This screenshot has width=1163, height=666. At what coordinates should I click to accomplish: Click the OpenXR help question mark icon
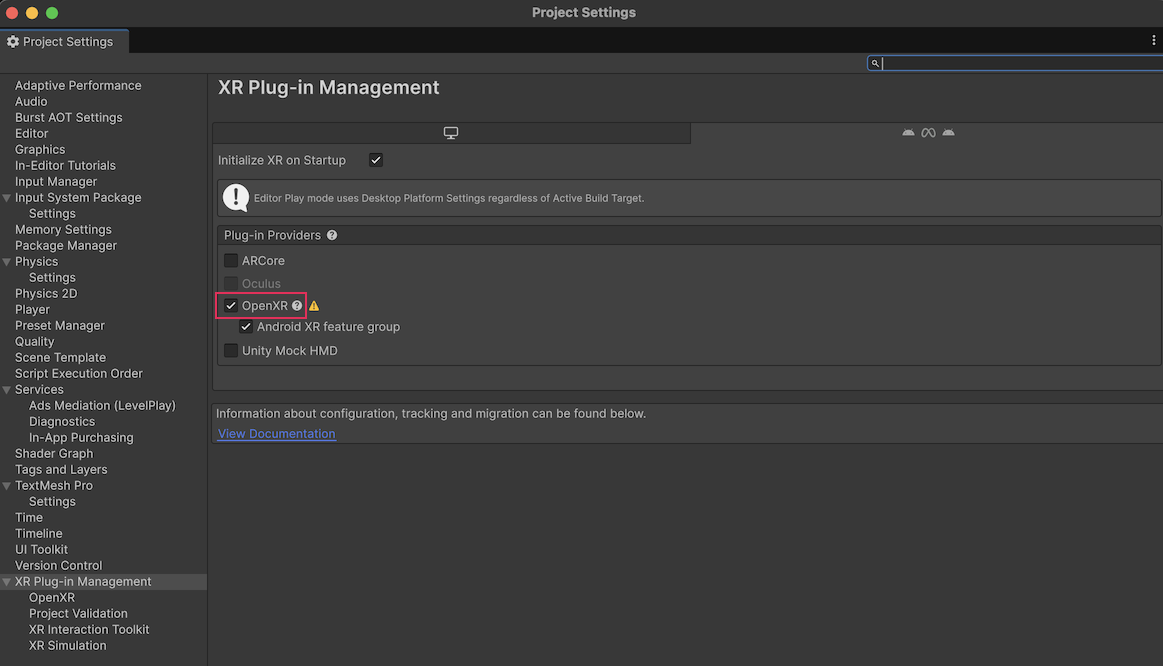[297, 306]
